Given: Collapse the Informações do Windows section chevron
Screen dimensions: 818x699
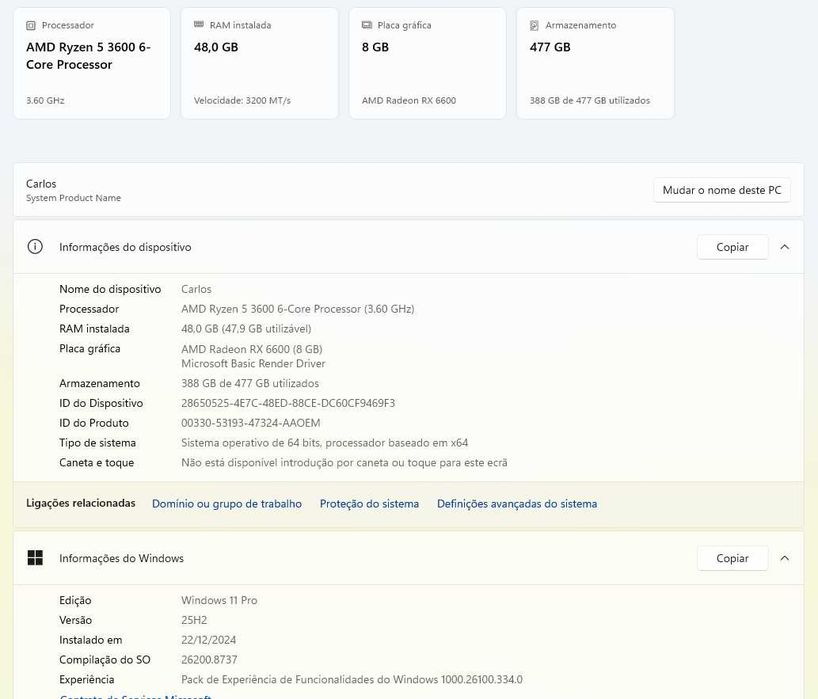Looking at the screenshot, I should [x=785, y=558].
